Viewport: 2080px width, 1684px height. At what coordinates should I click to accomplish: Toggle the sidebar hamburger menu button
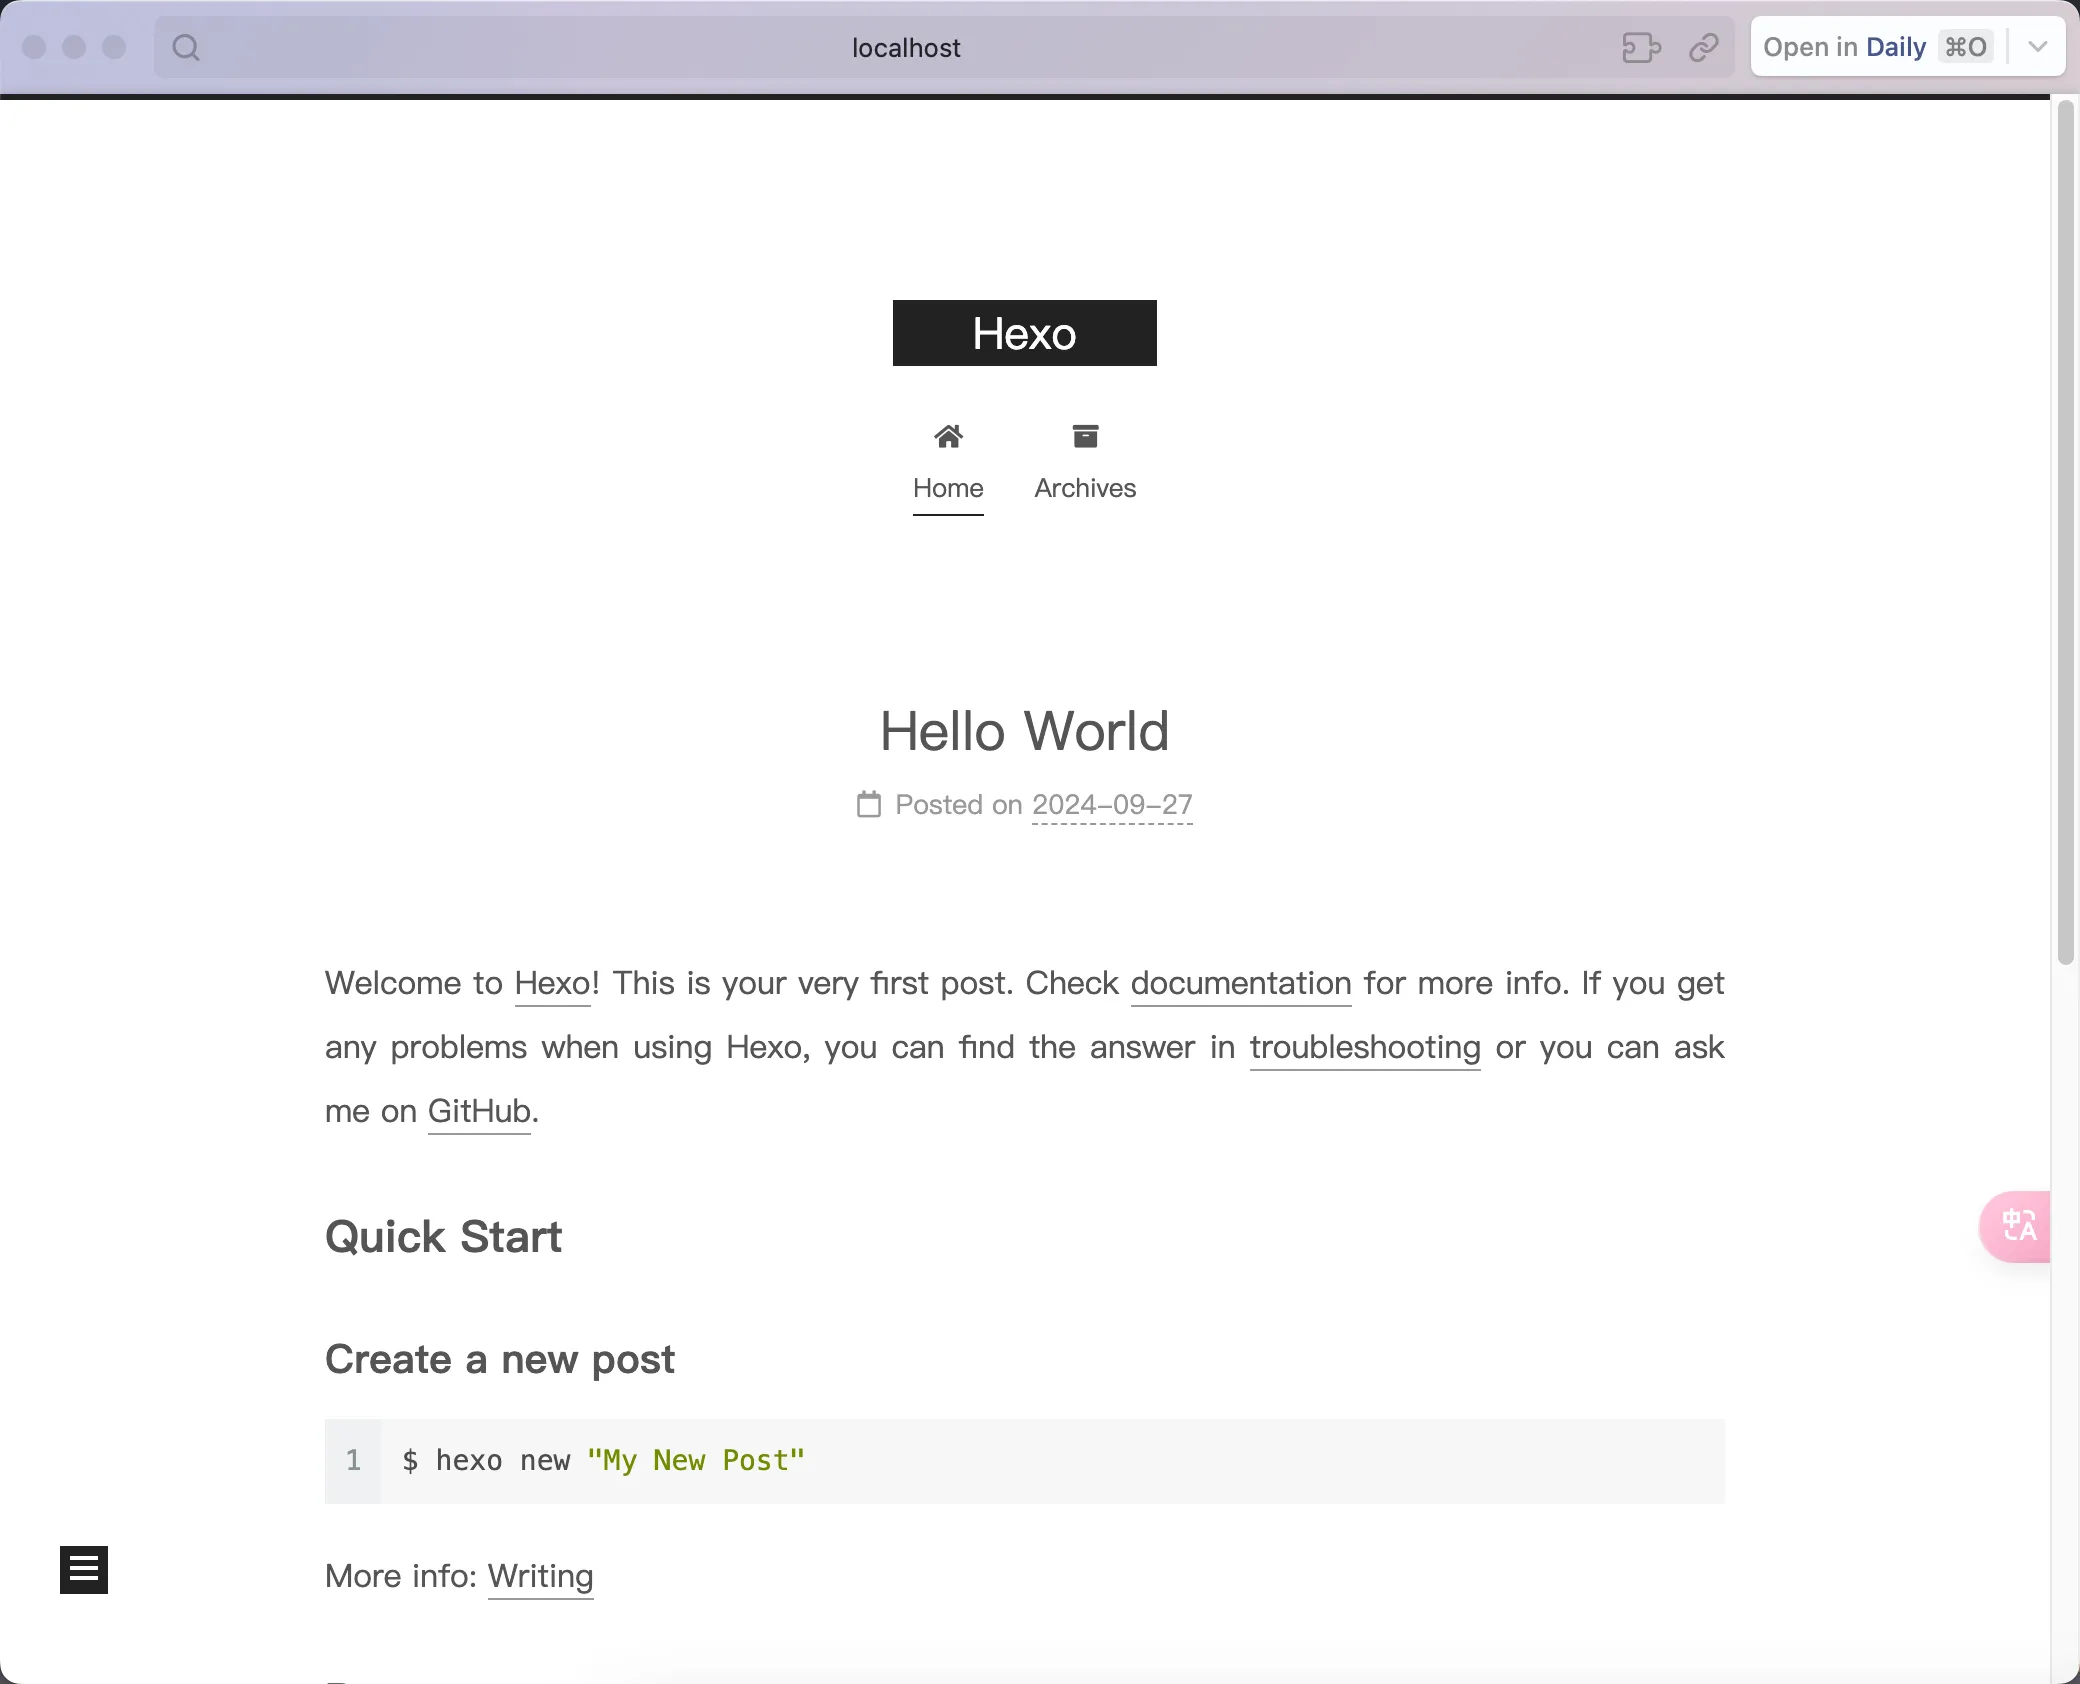pos(84,1570)
